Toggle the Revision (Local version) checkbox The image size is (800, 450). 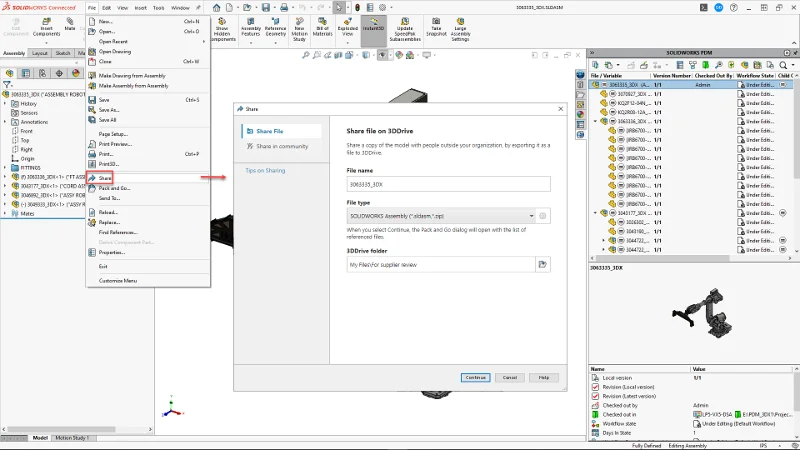pos(595,386)
